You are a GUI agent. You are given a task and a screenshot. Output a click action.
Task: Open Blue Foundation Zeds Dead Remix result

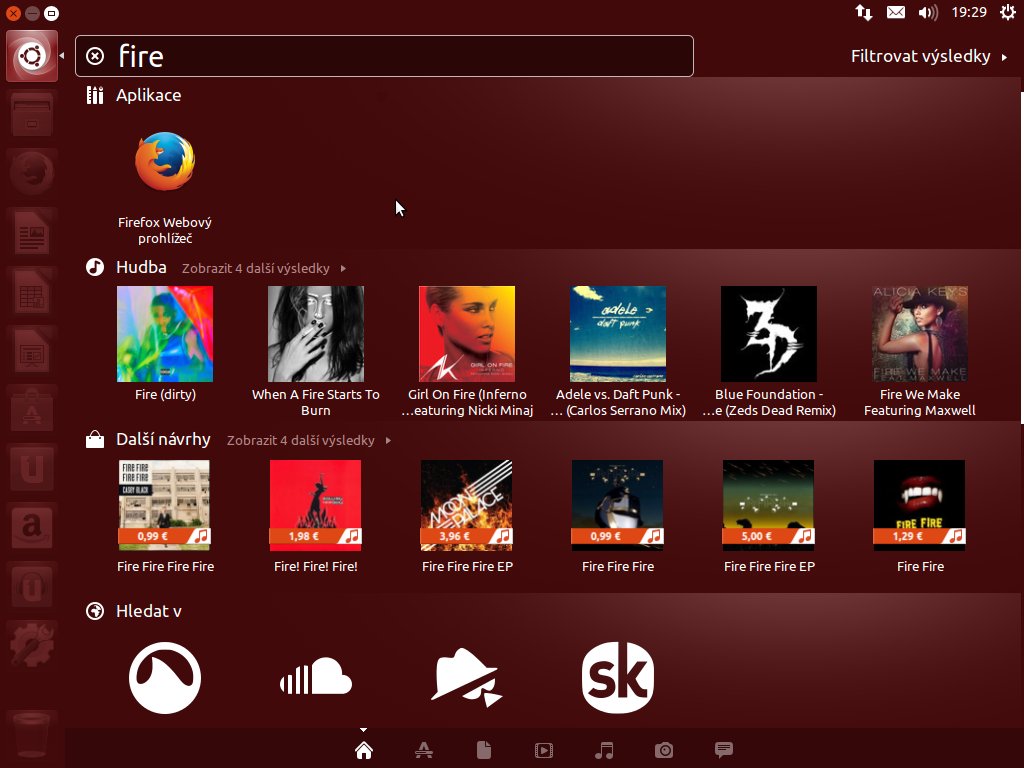point(769,351)
